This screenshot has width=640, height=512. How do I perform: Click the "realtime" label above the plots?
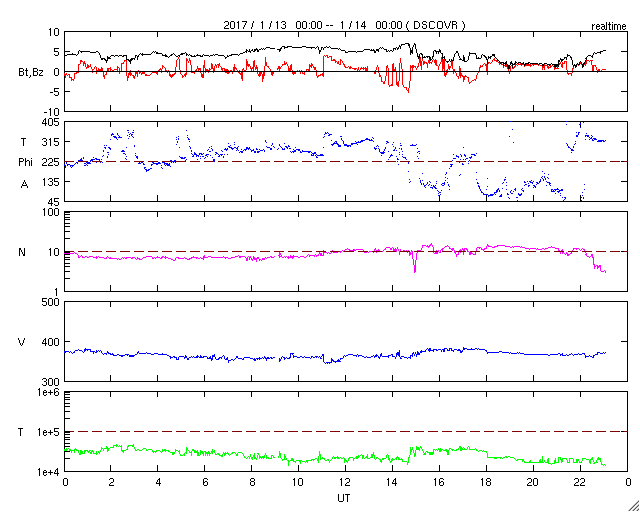pyautogui.click(x=609, y=27)
